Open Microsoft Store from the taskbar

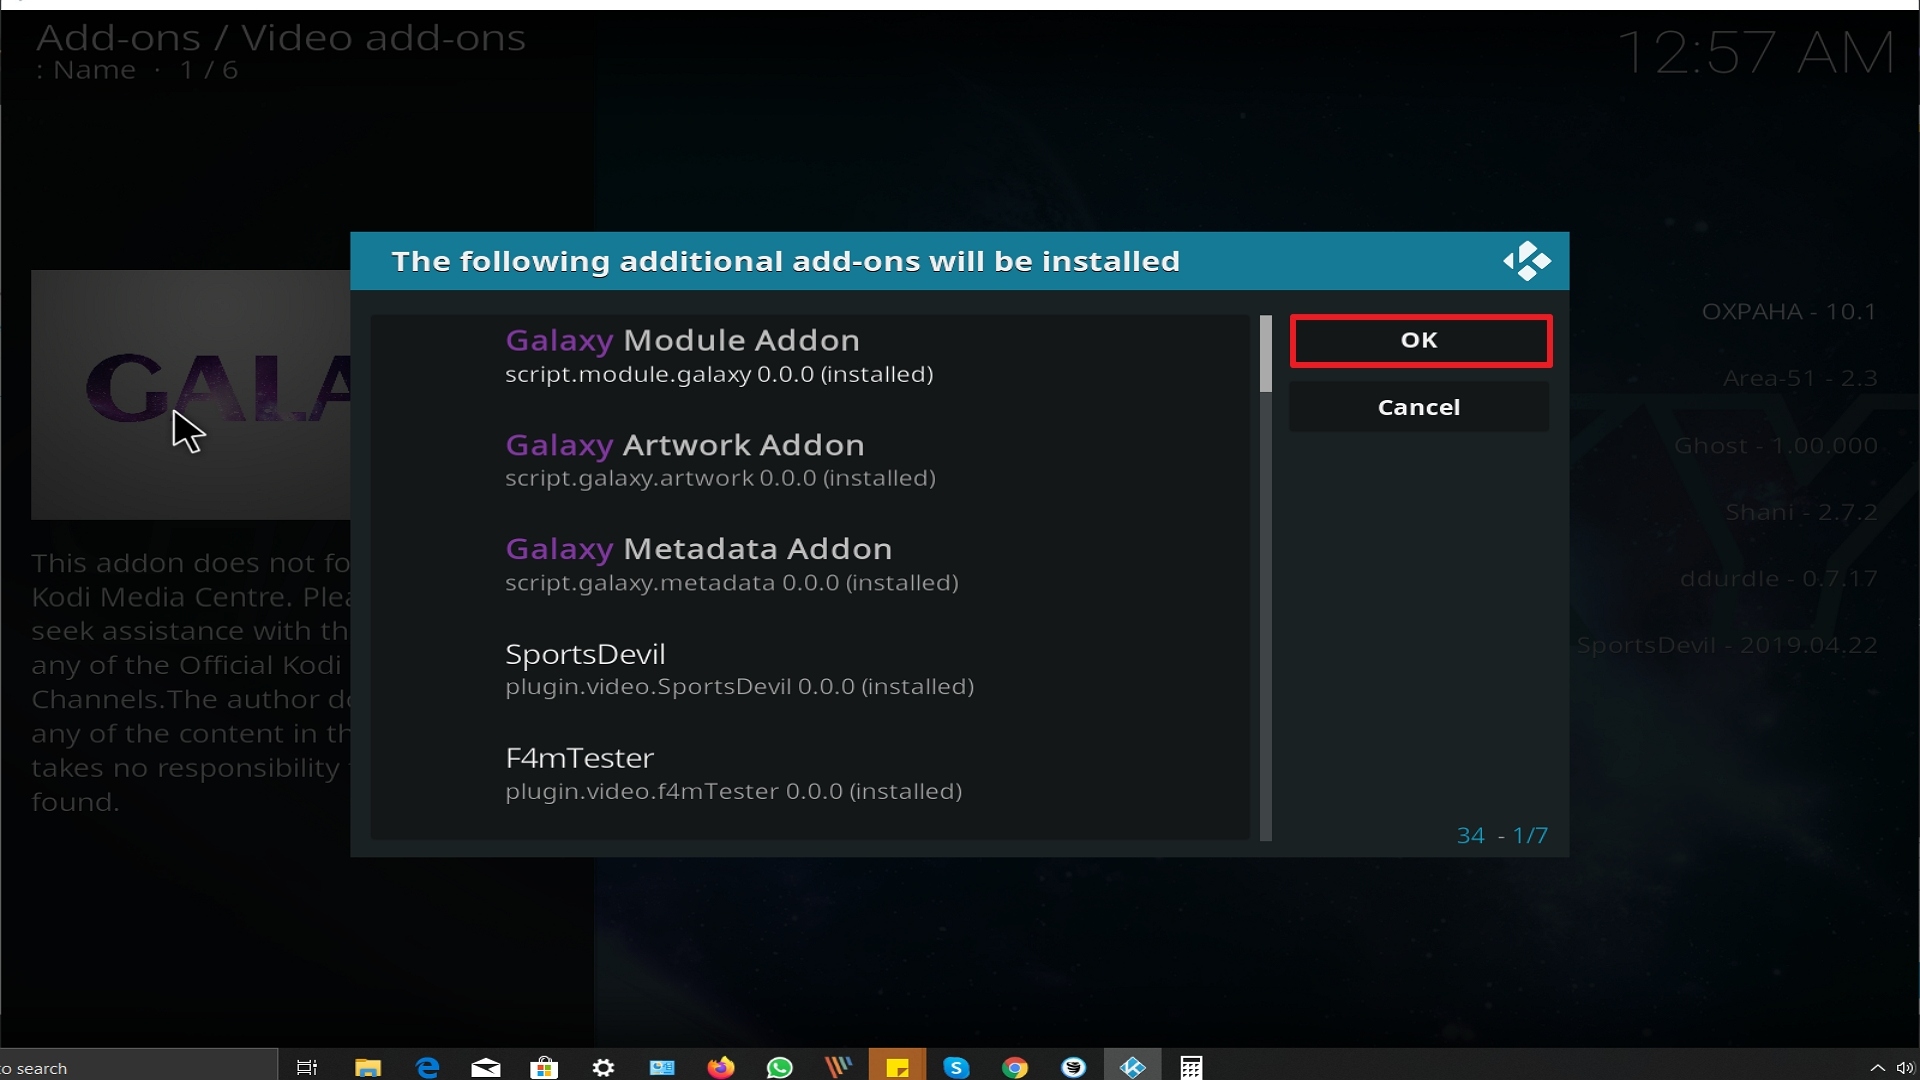[x=544, y=1067]
